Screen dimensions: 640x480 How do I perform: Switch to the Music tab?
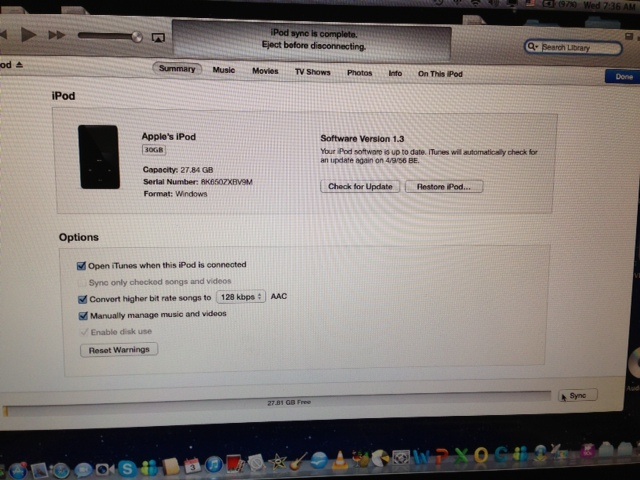click(224, 71)
